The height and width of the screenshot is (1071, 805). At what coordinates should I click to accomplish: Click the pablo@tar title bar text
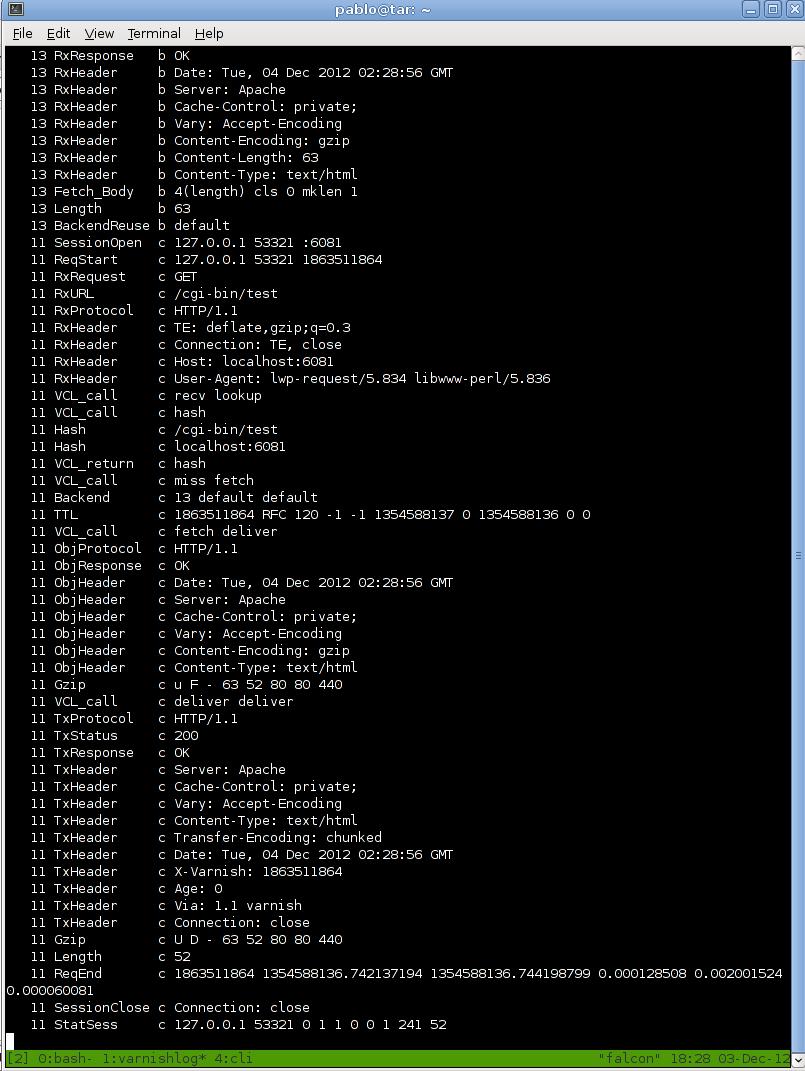click(397, 10)
